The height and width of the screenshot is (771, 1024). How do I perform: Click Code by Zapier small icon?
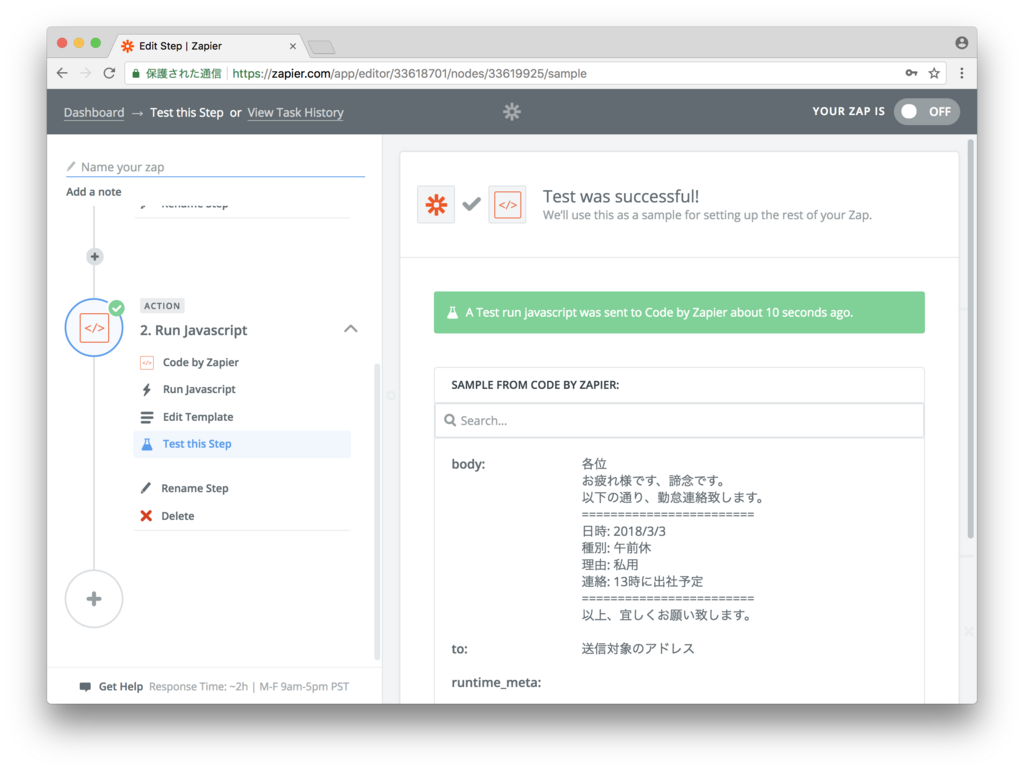click(x=147, y=362)
